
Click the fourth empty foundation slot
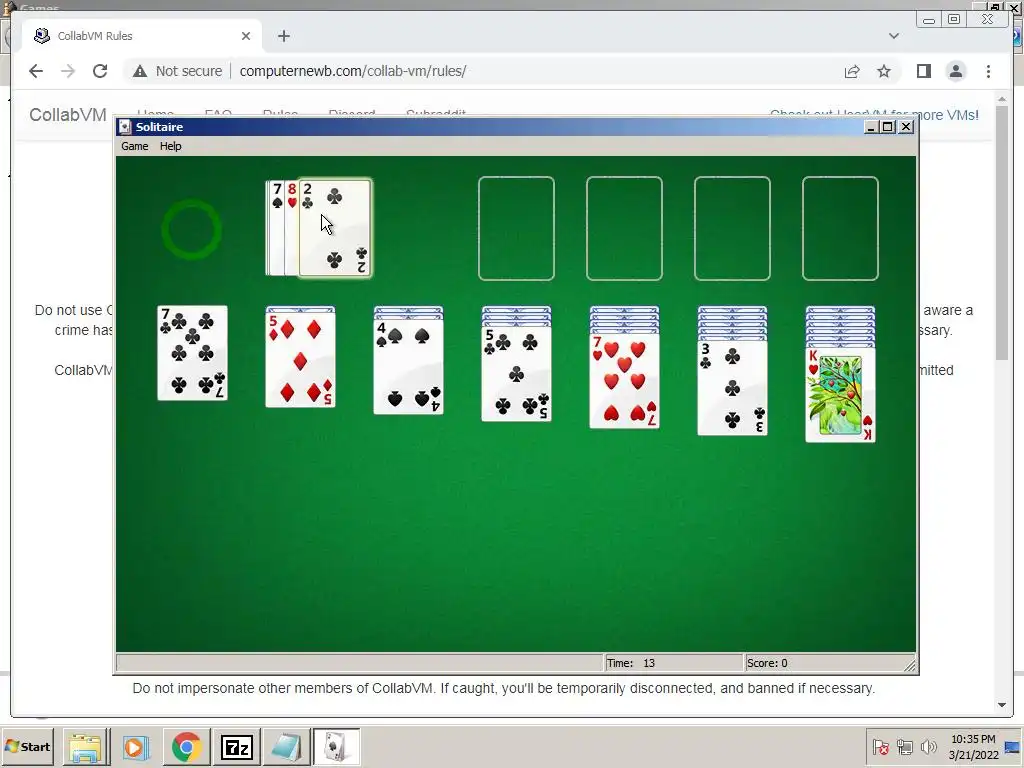[x=840, y=229]
